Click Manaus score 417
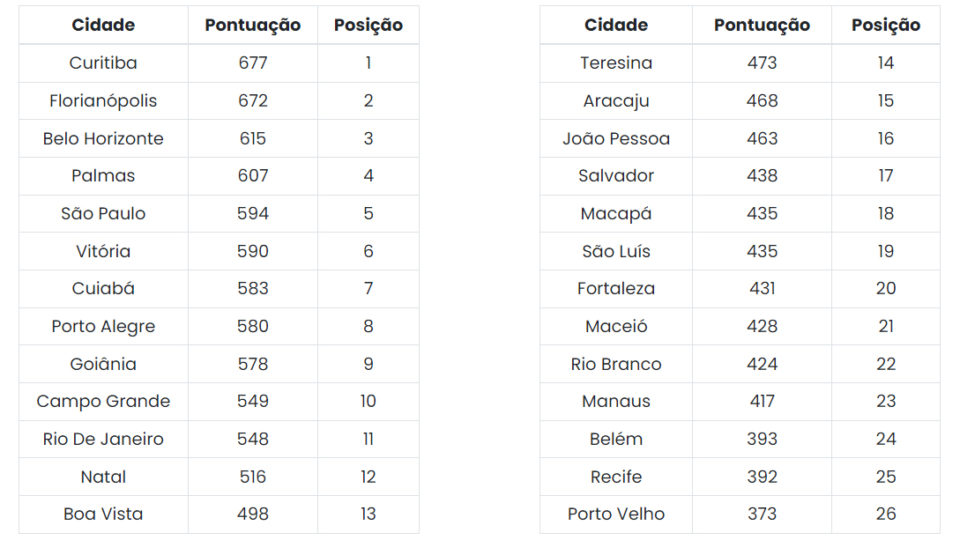The image size is (960, 540). coord(762,402)
